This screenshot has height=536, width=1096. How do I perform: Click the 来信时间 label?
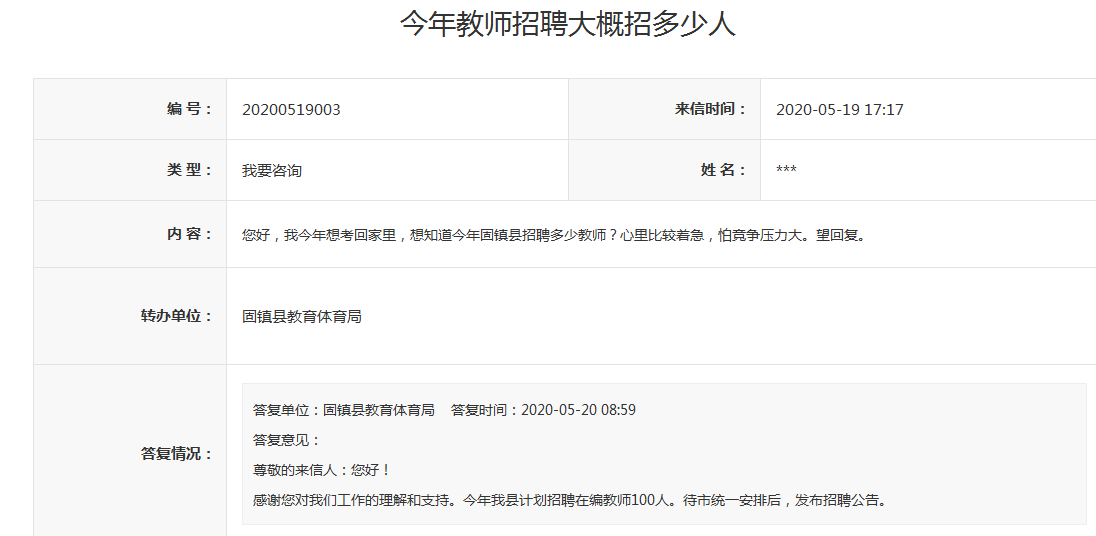click(x=710, y=109)
